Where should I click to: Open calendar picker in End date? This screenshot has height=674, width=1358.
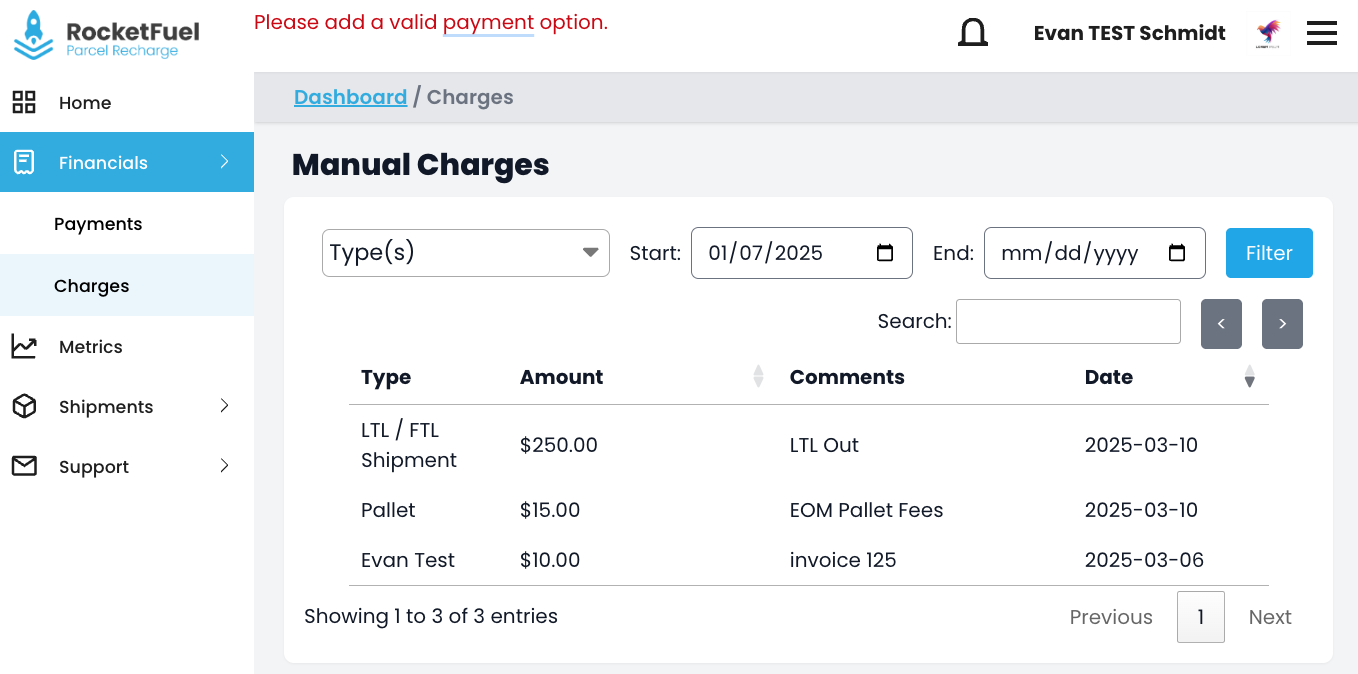[1177, 253]
